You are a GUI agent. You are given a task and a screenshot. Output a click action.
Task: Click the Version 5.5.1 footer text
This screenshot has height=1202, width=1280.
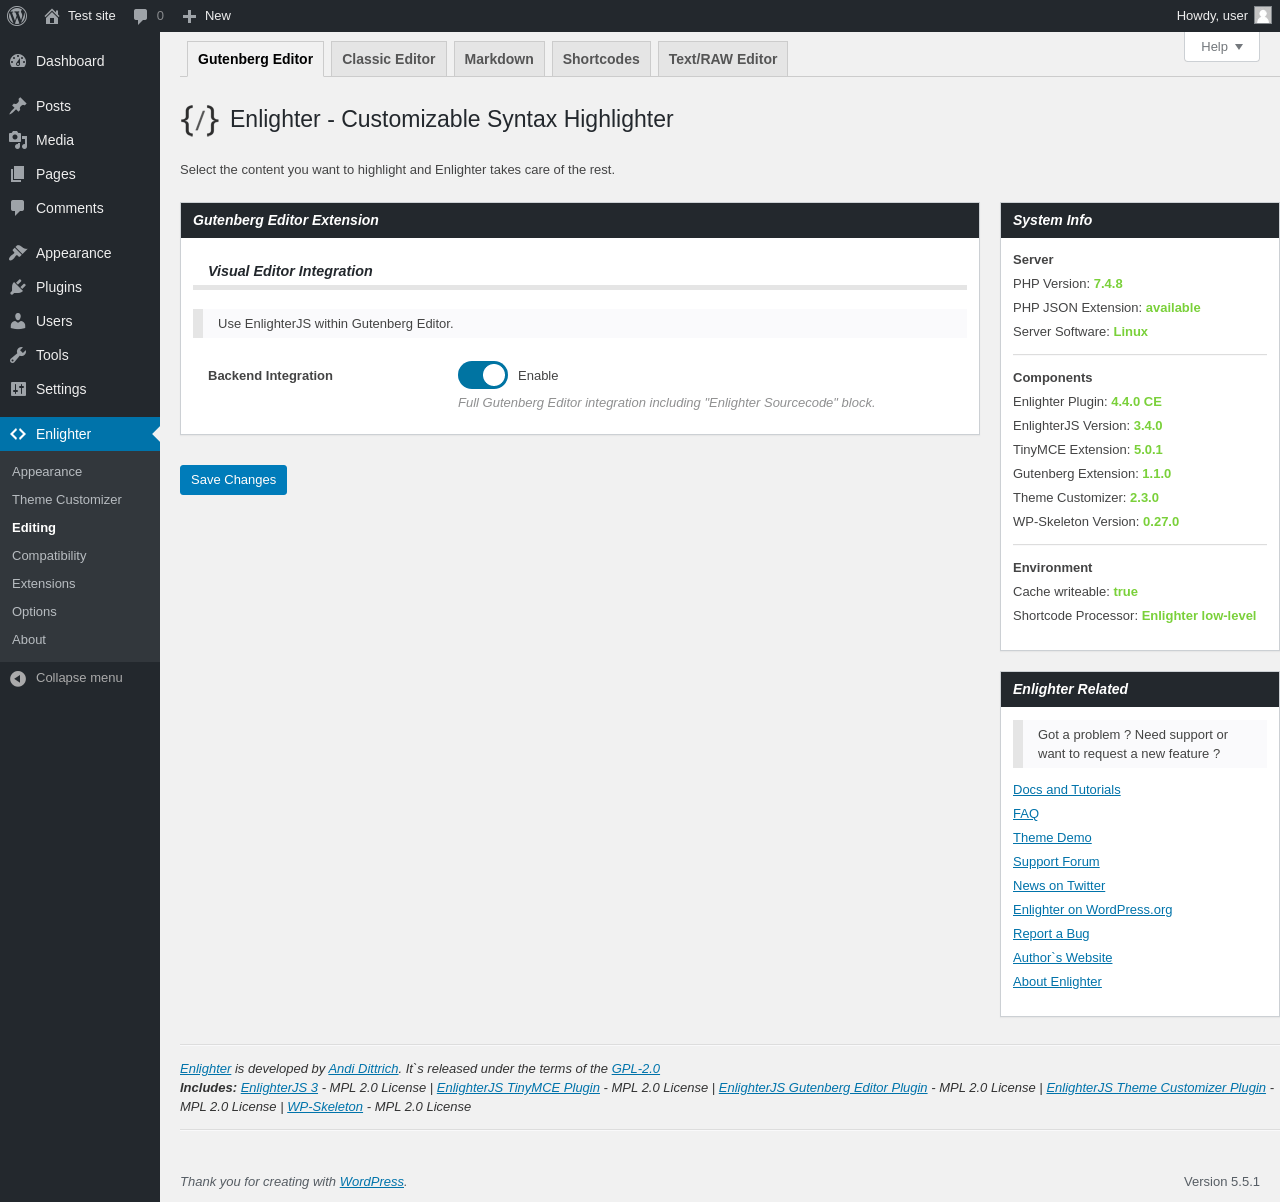(1222, 1182)
